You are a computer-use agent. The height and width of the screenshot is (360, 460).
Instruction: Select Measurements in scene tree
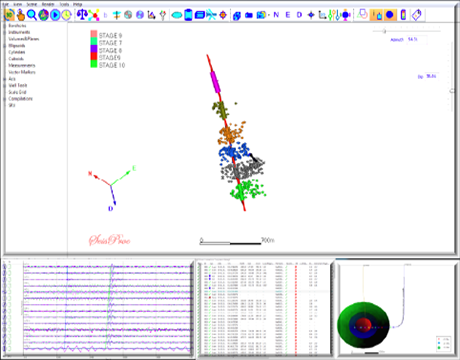(22, 66)
